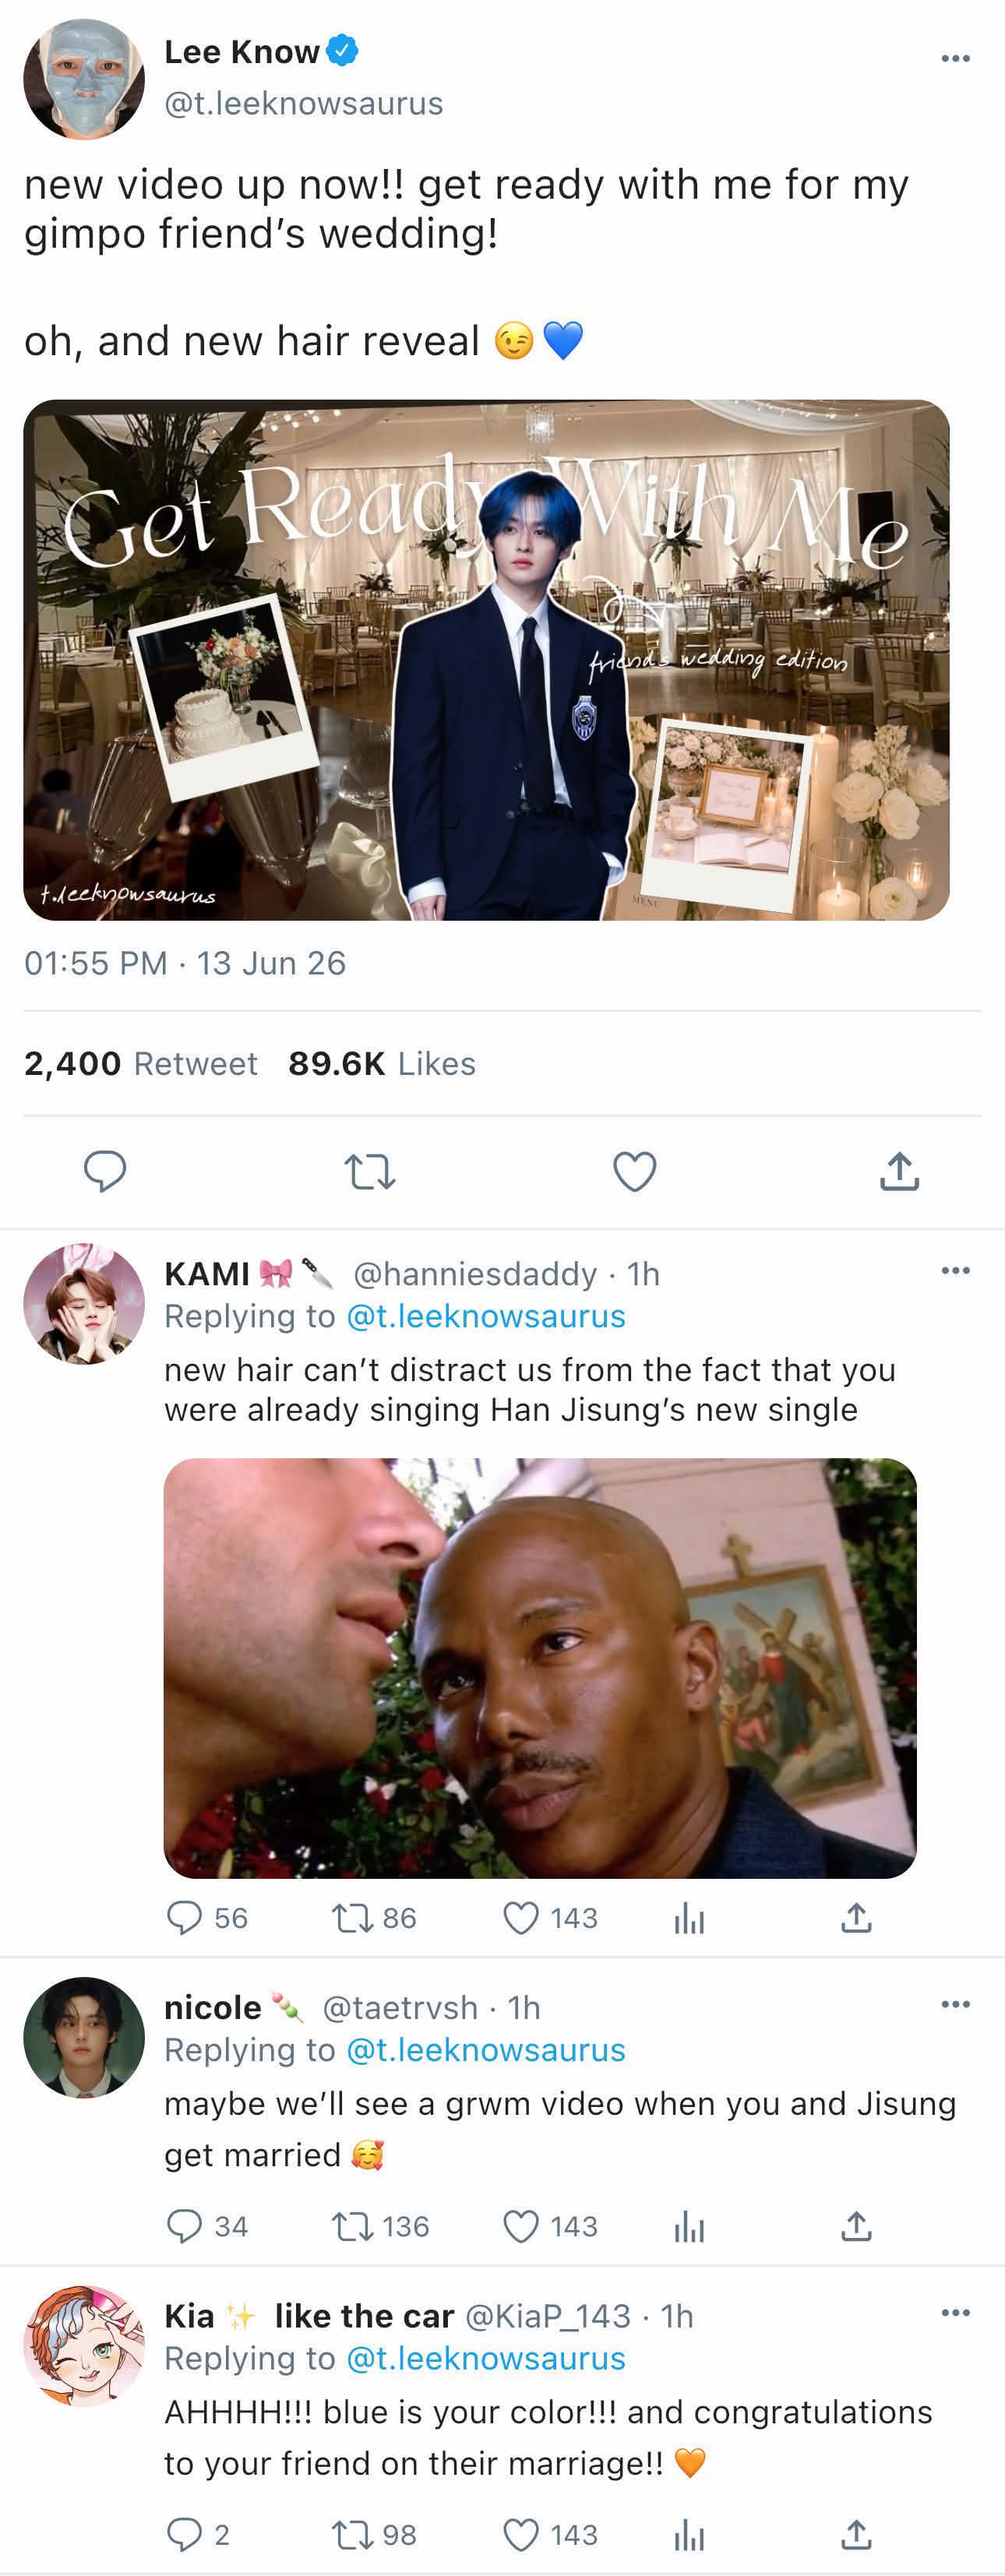This screenshot has height=2576, width=1005.
Task: Open more options on nicole's reply
Action: pyautogui.click(x=955, y=2004)
